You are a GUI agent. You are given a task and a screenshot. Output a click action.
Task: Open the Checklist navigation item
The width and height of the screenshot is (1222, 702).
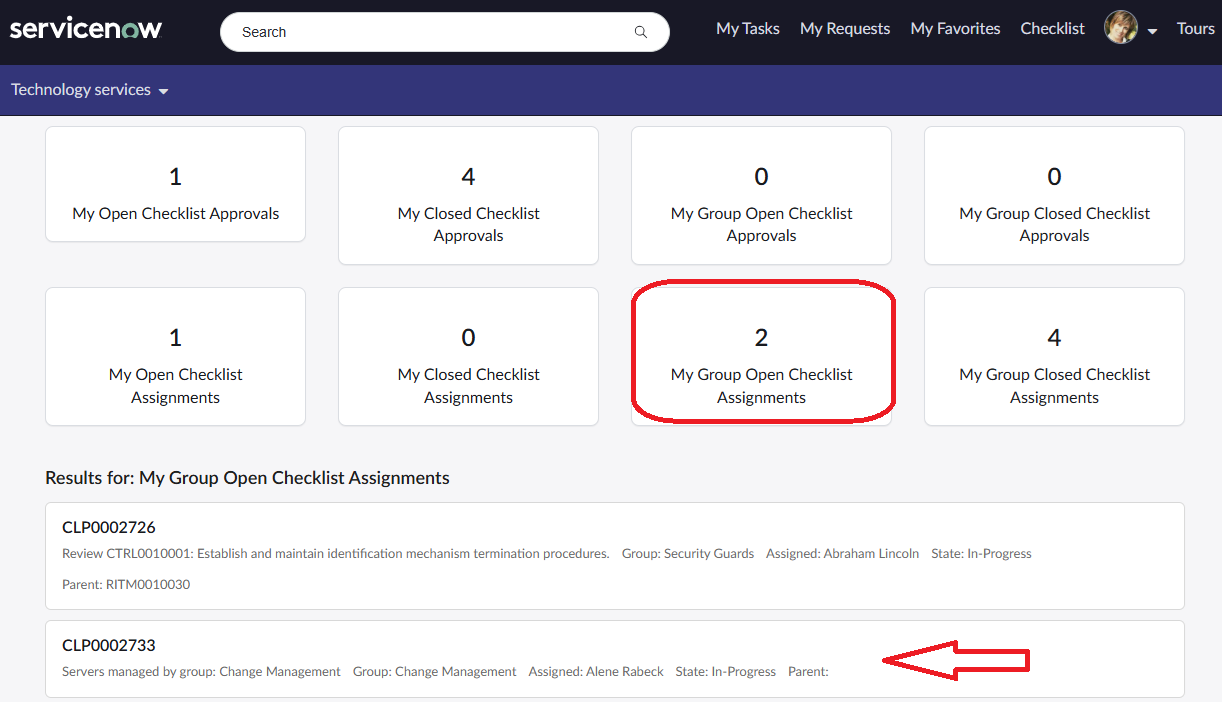tap(1052, 28)
